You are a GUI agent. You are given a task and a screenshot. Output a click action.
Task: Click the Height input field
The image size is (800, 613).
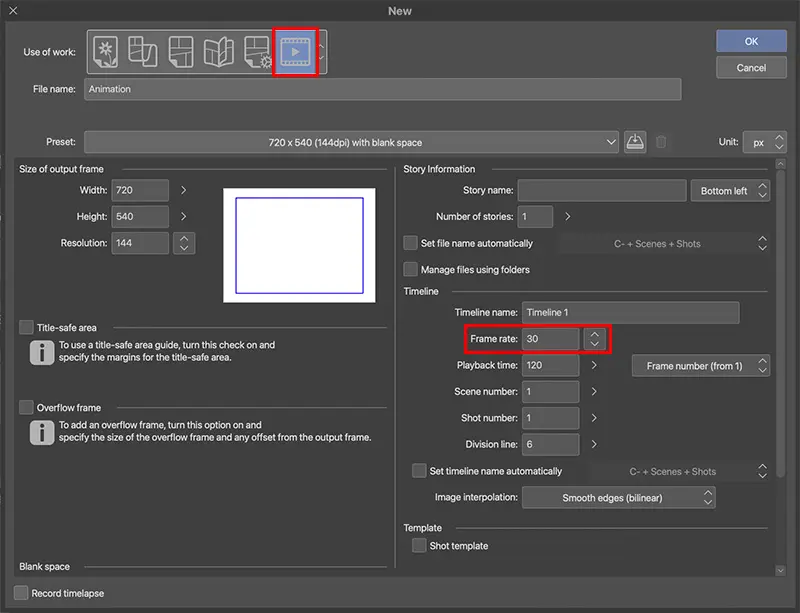point(140,216)
